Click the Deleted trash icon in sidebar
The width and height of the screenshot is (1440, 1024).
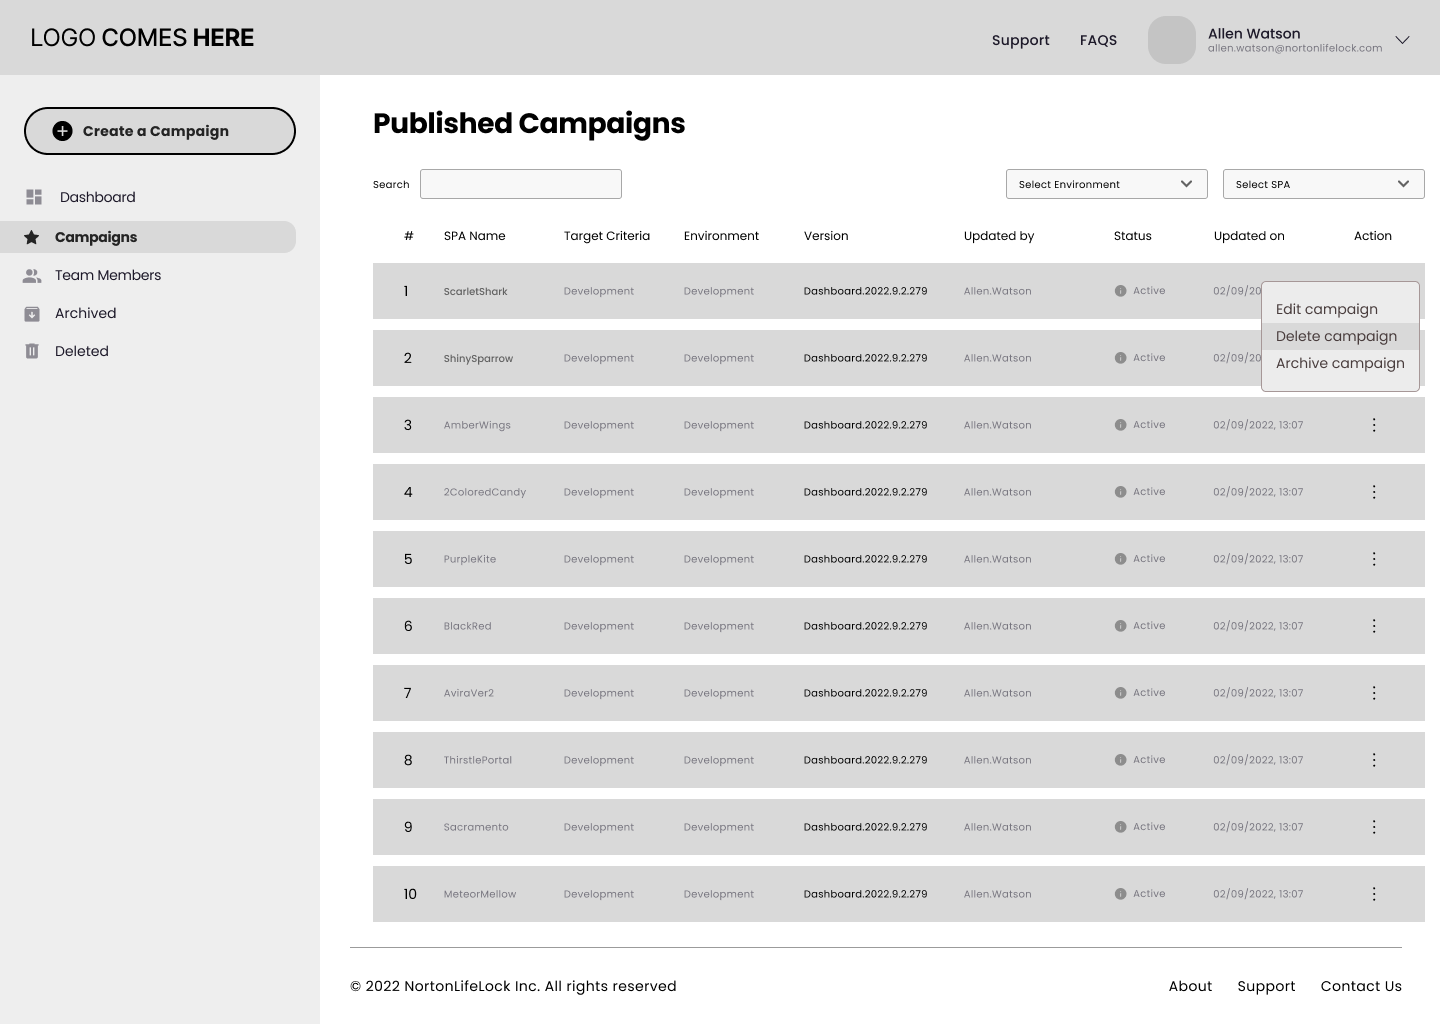click(x=32, y=351)
